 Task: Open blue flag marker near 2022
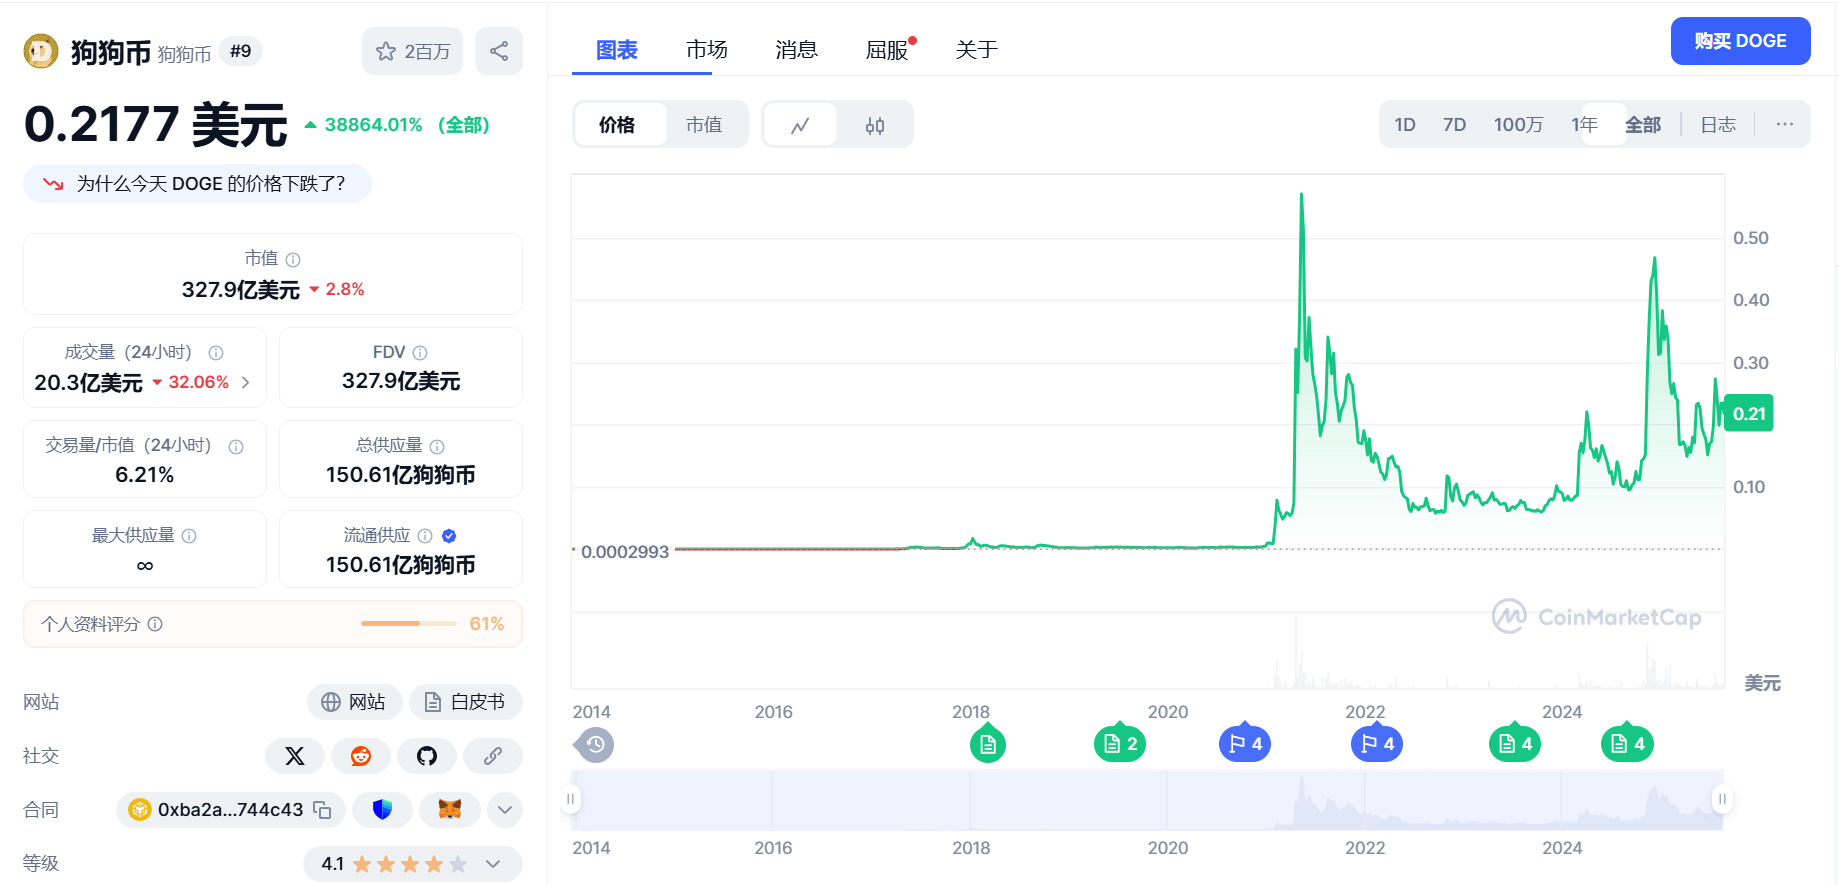pyautogui.click(x=1377, y=744)
